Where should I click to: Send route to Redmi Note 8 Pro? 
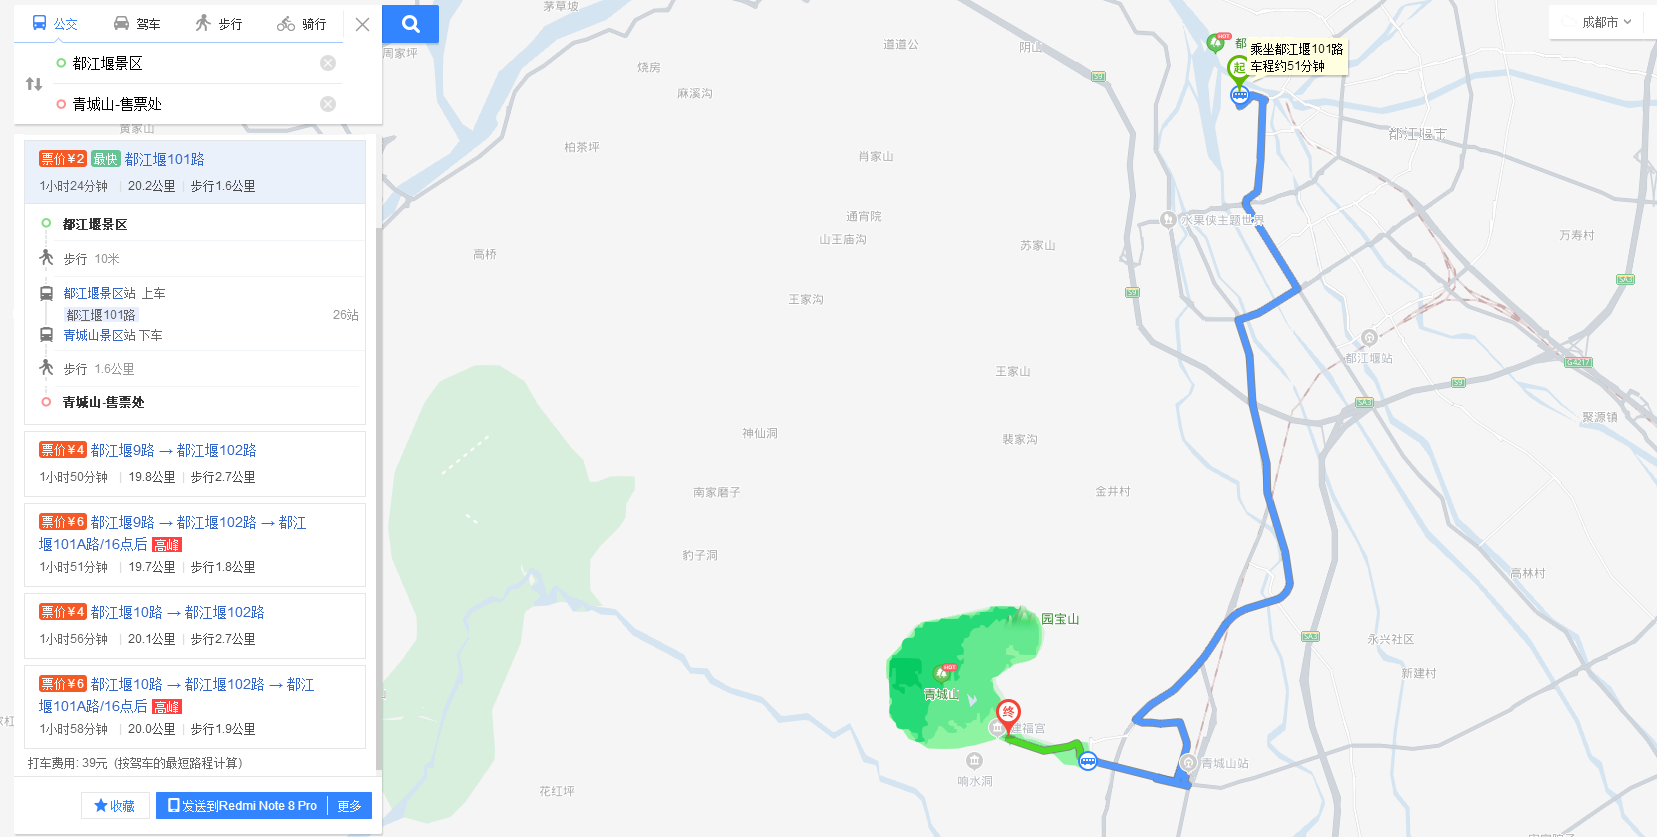coord(242,805)
